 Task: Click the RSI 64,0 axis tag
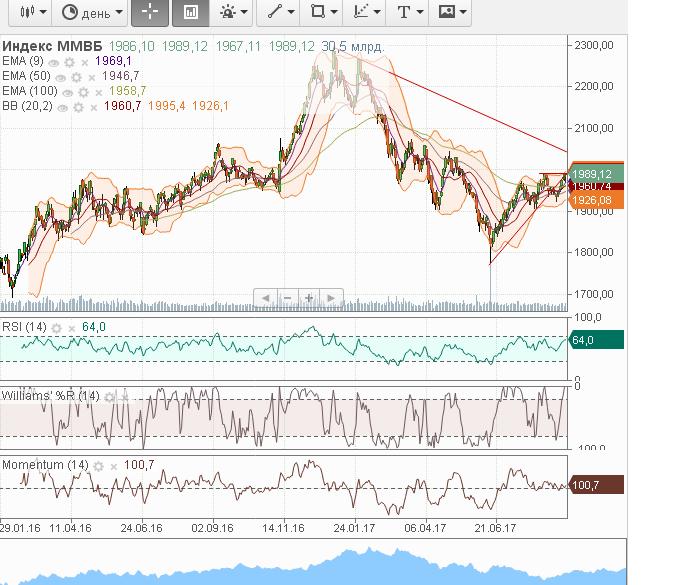tap(596, 340)
